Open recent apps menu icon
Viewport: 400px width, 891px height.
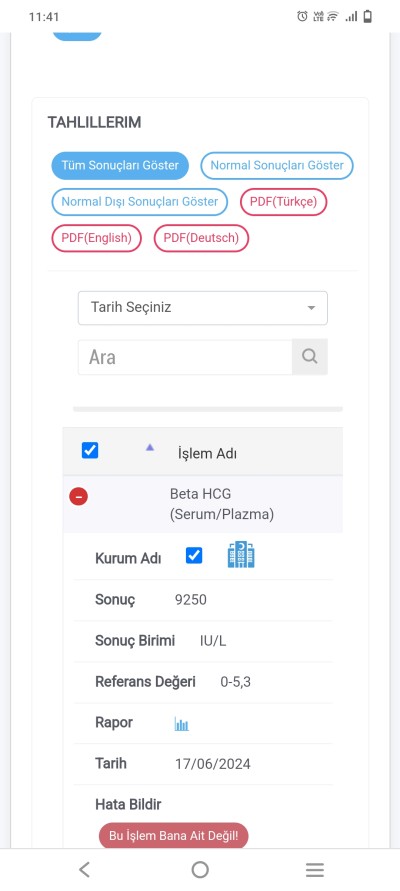[315, 869]
